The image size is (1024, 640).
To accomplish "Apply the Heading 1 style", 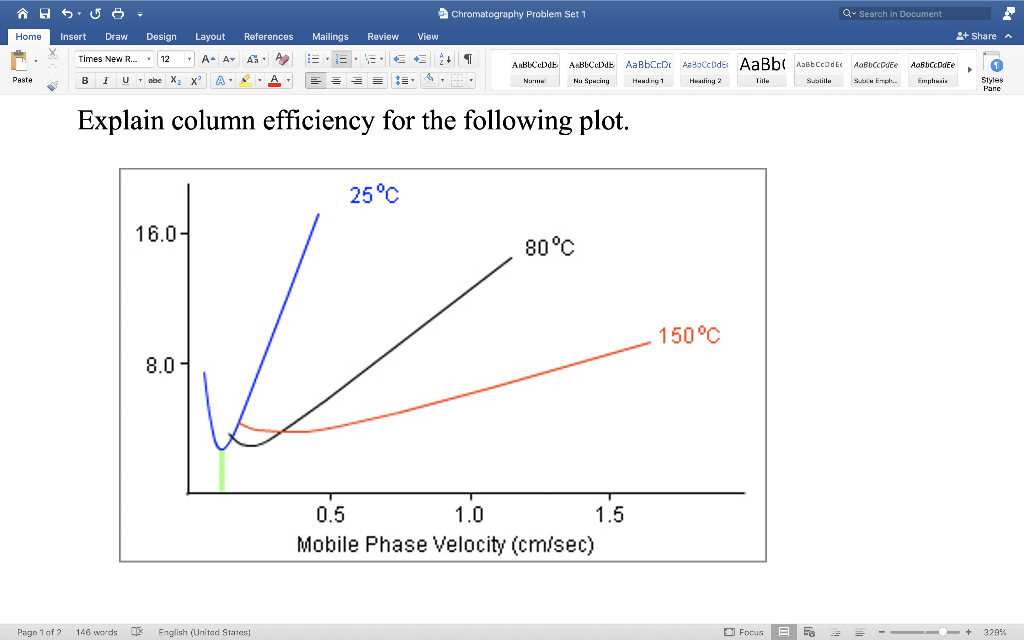I will coord(648,70).
